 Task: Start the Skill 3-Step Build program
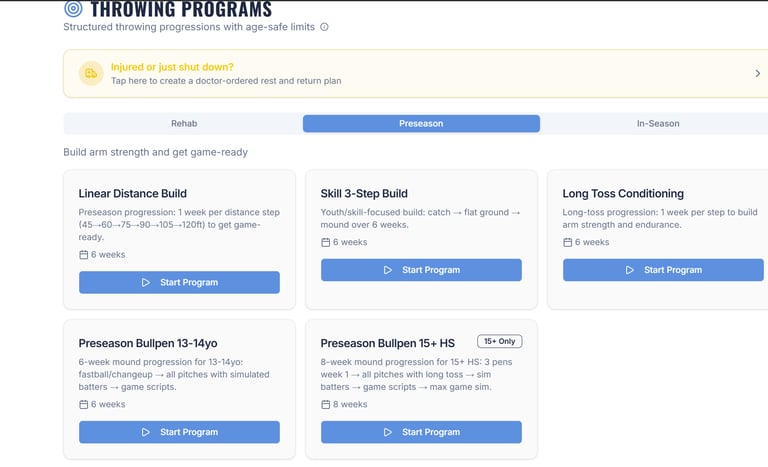pos(421,270)
